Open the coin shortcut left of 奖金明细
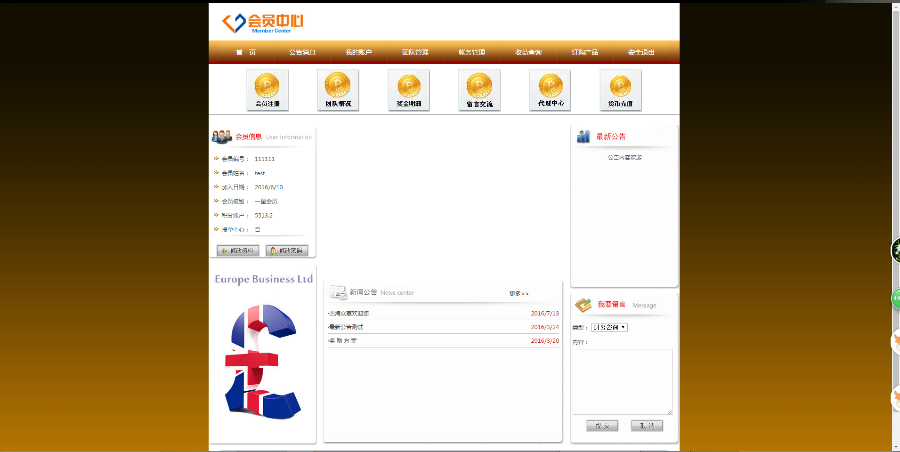The width and height of the screenshot is (900, 452). (338, 90)
